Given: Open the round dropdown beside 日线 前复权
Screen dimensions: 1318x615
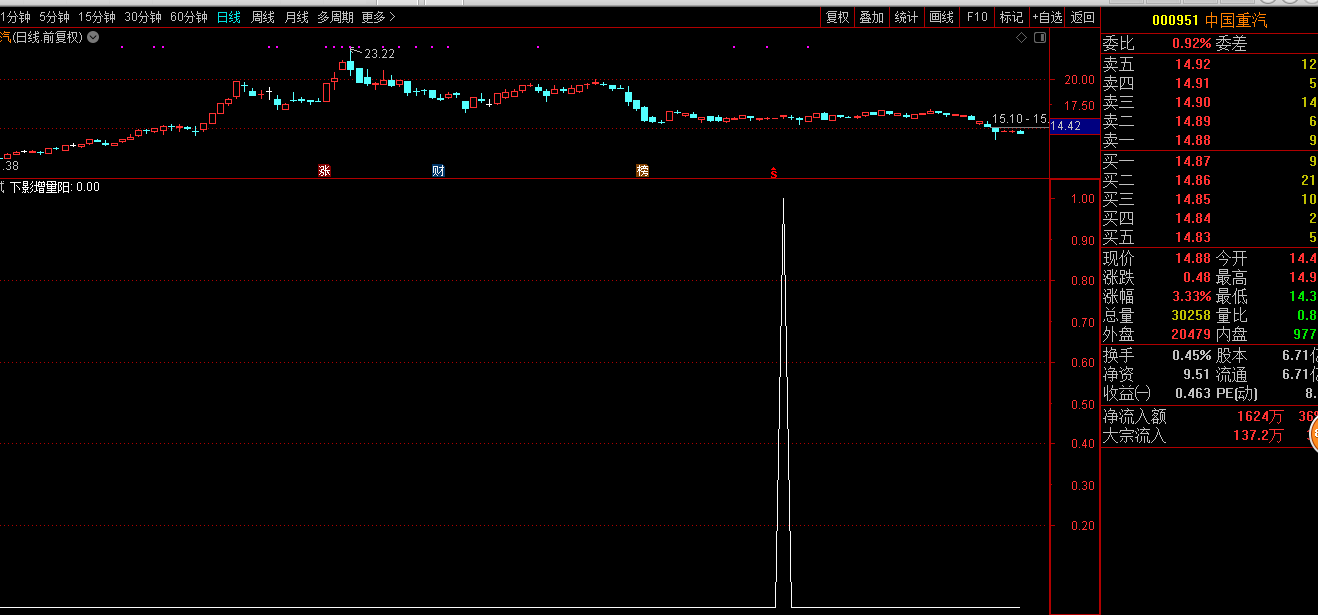Looking at the screenshot, I should [93, 37].
